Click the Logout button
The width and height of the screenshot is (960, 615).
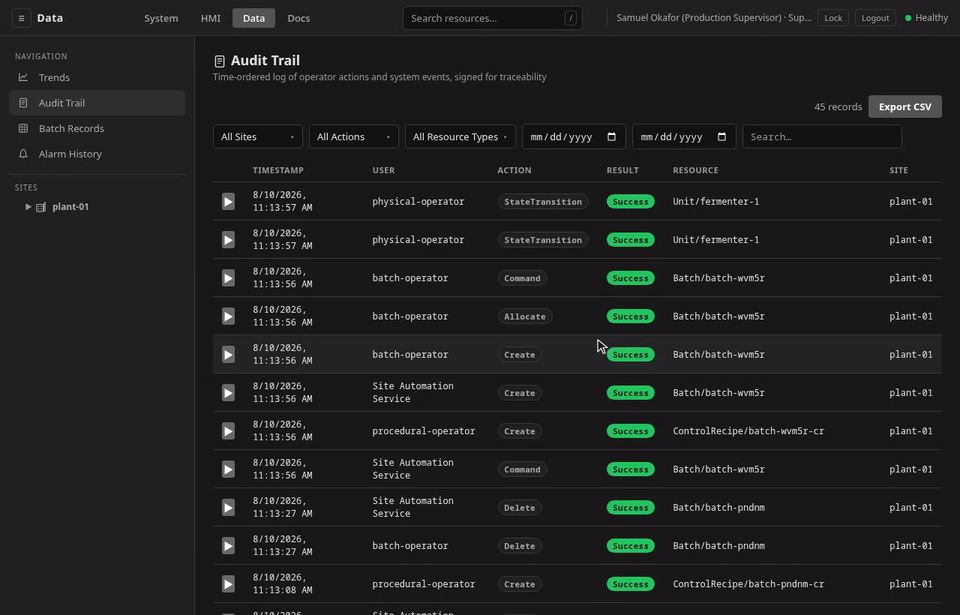coord(875,18)
